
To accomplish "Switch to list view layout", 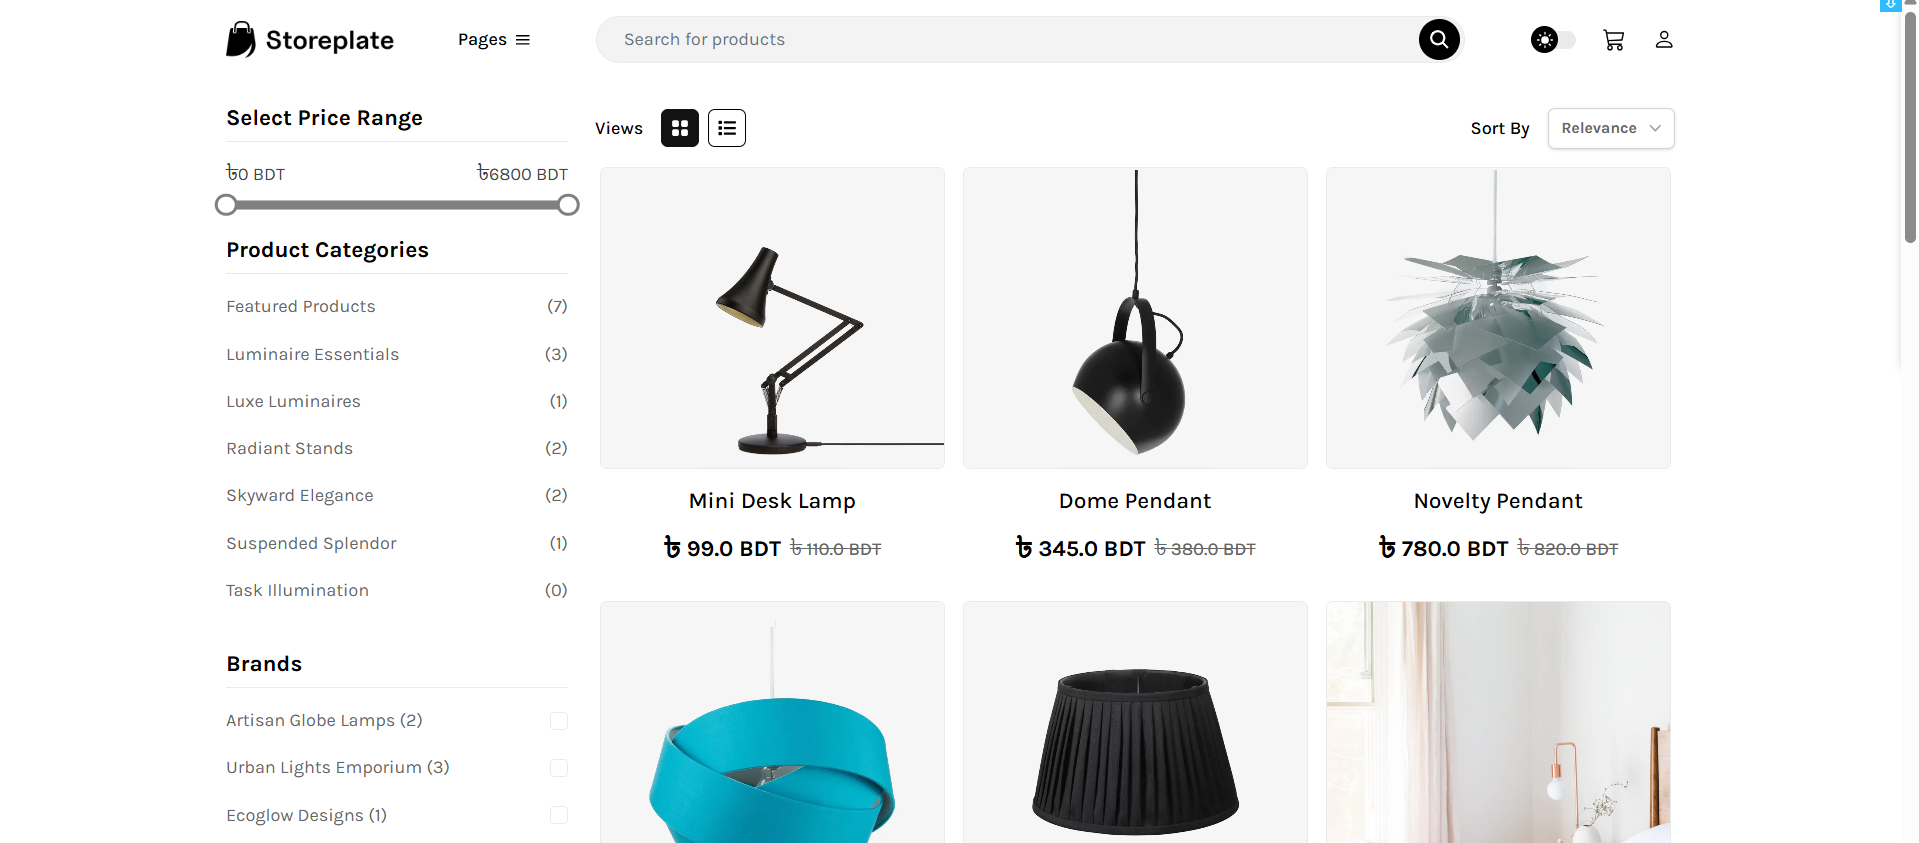I will click(x=727, y=128).
